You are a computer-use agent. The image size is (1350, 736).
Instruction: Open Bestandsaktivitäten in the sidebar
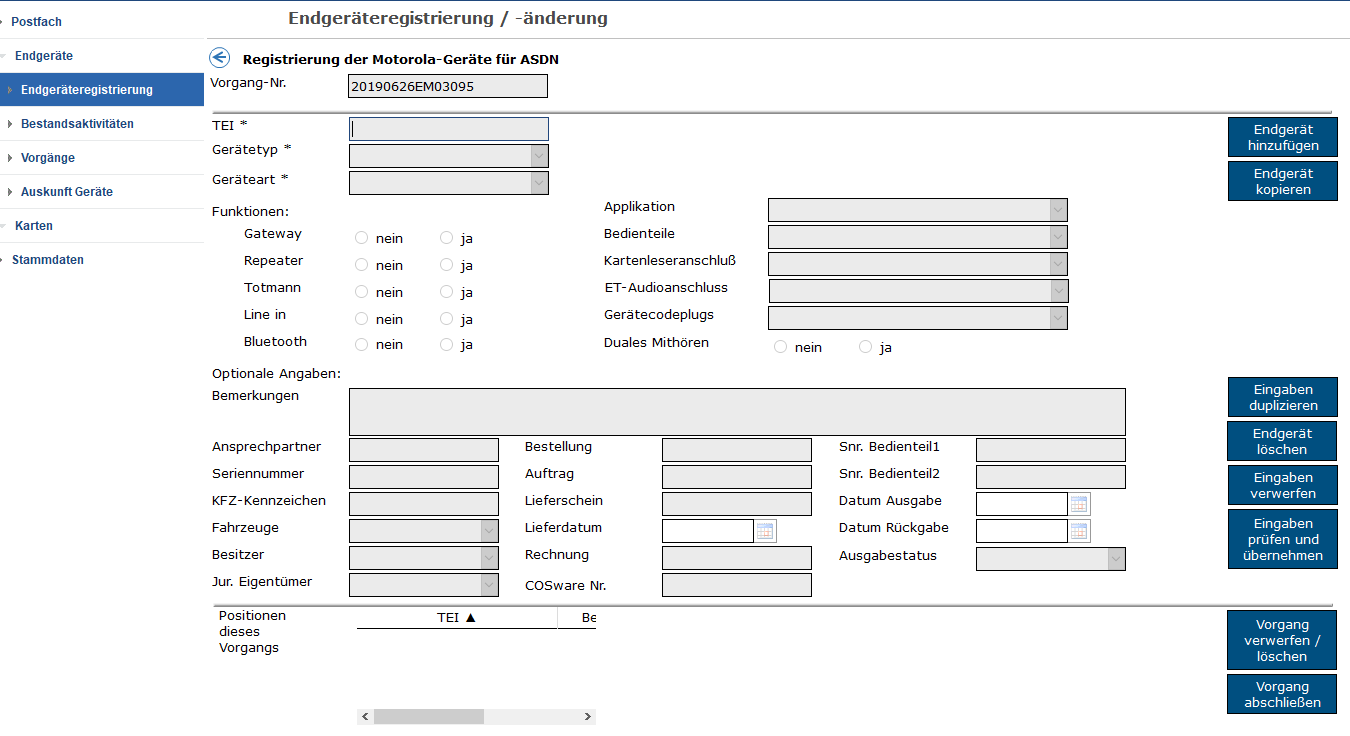pos(77,124)
